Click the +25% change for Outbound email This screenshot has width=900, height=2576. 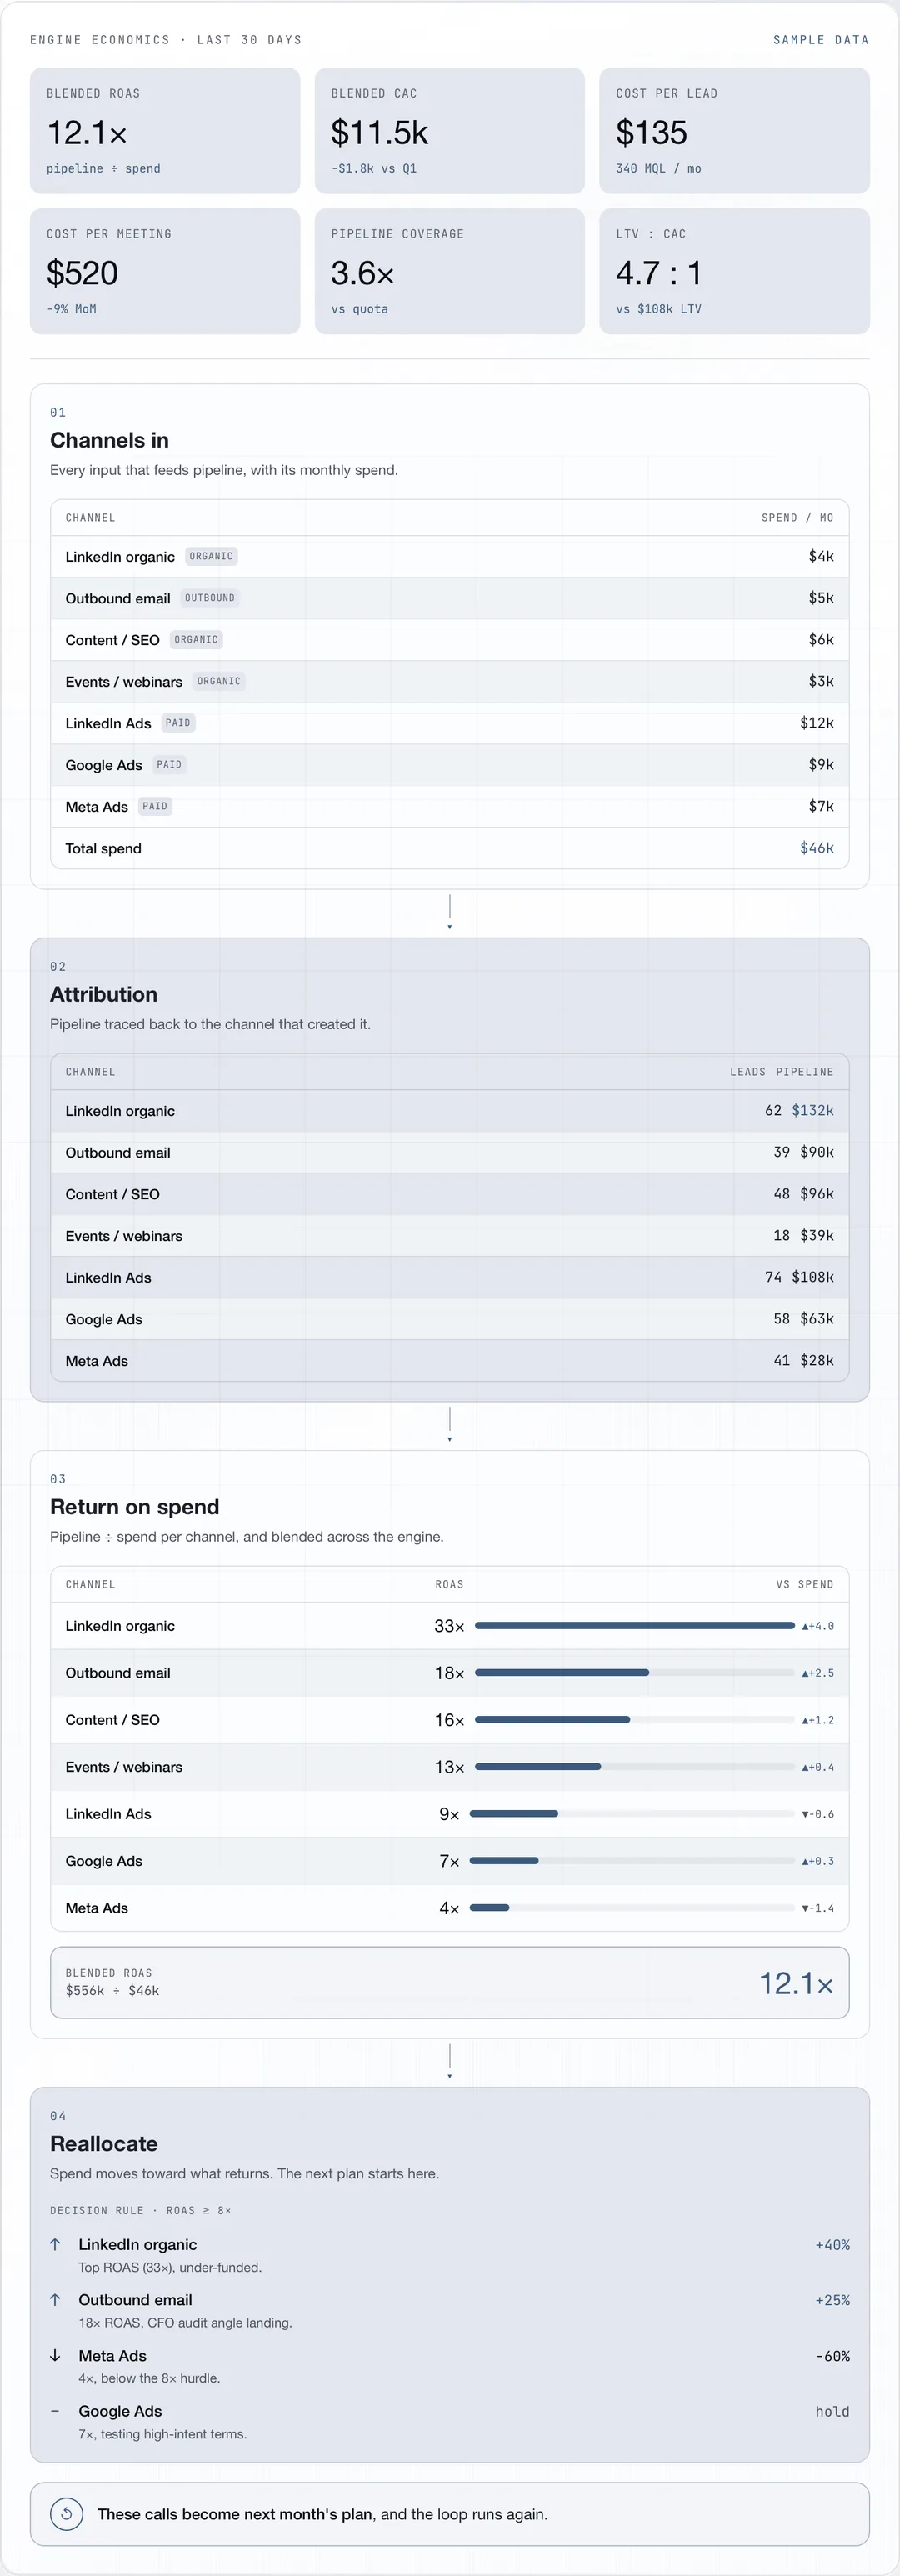[832, 2300]
